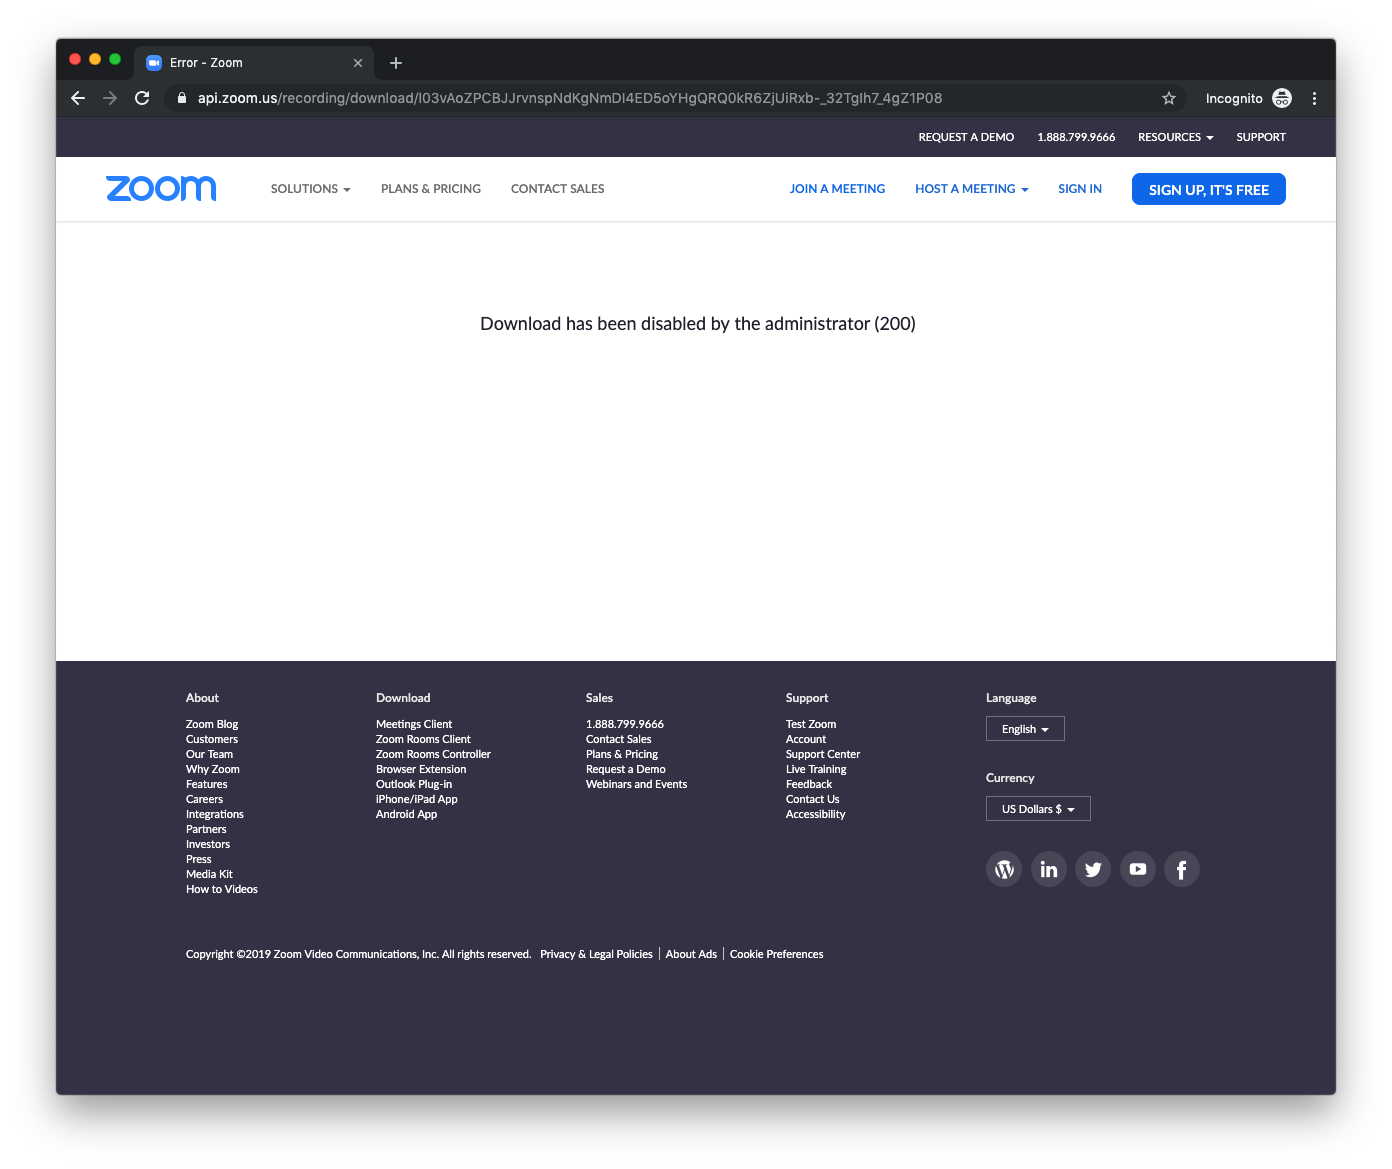Expand the Solutions dropdown menu
The width and height of the screenshot is (1392, 1169).
(311, 189)
